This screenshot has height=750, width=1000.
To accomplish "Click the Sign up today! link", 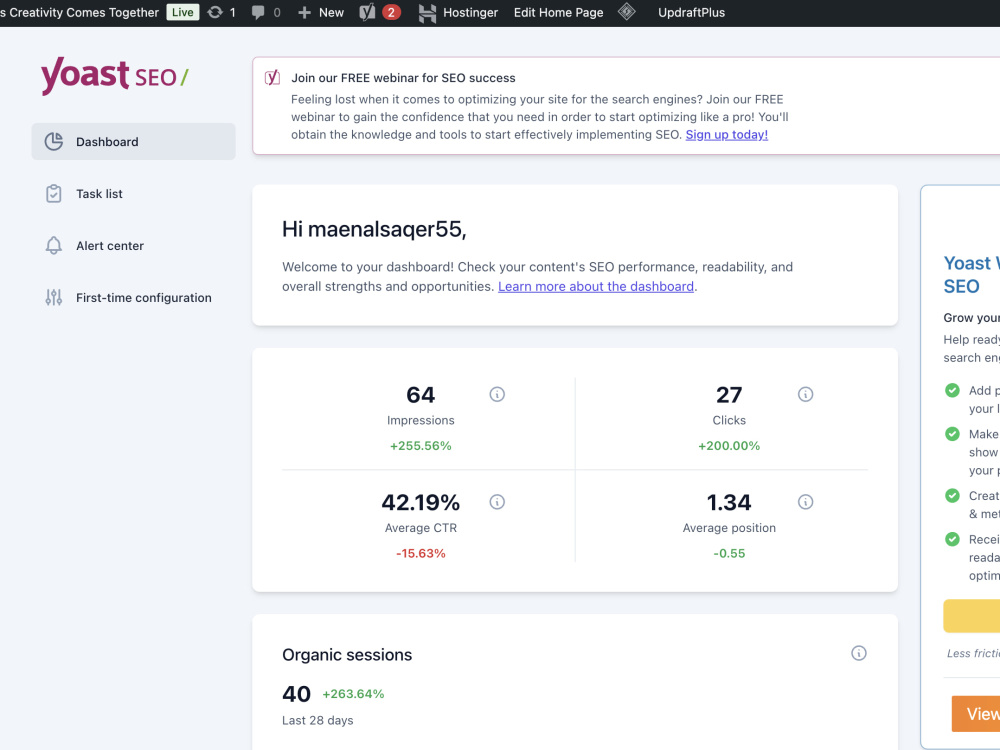I will [726, 135].
